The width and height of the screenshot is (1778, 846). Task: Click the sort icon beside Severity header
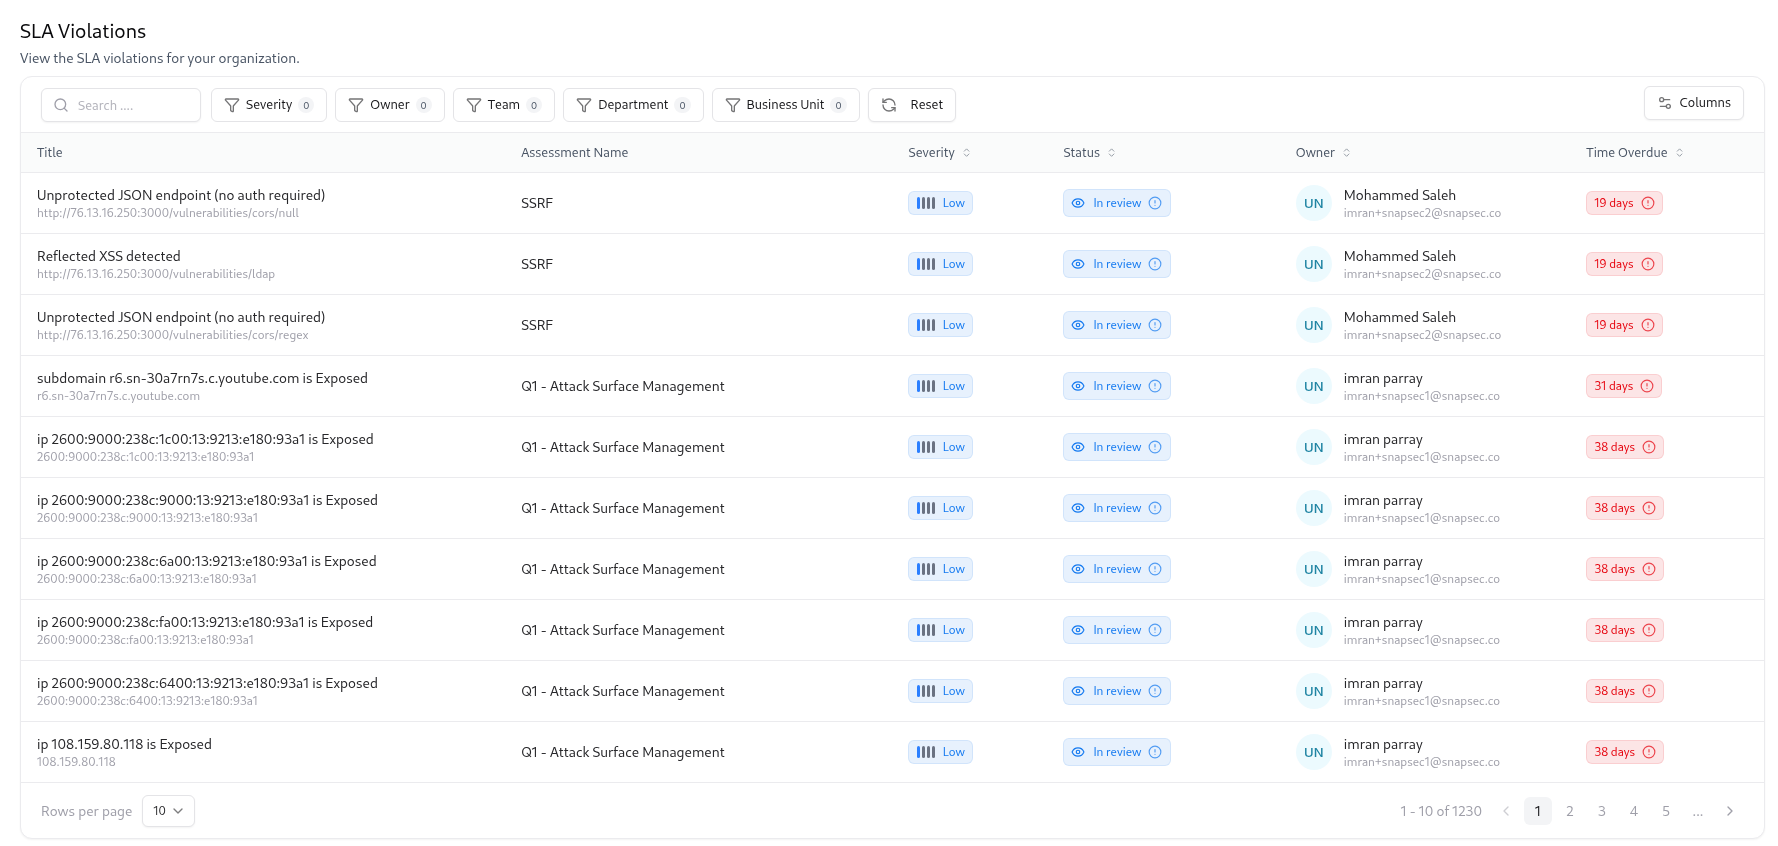point(967,153)
